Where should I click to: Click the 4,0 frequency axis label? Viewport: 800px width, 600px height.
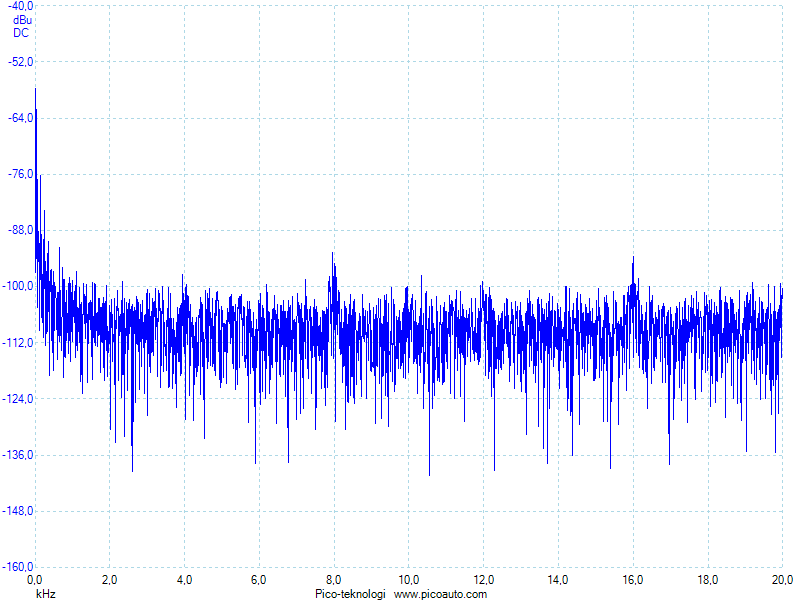coord(184,580)
